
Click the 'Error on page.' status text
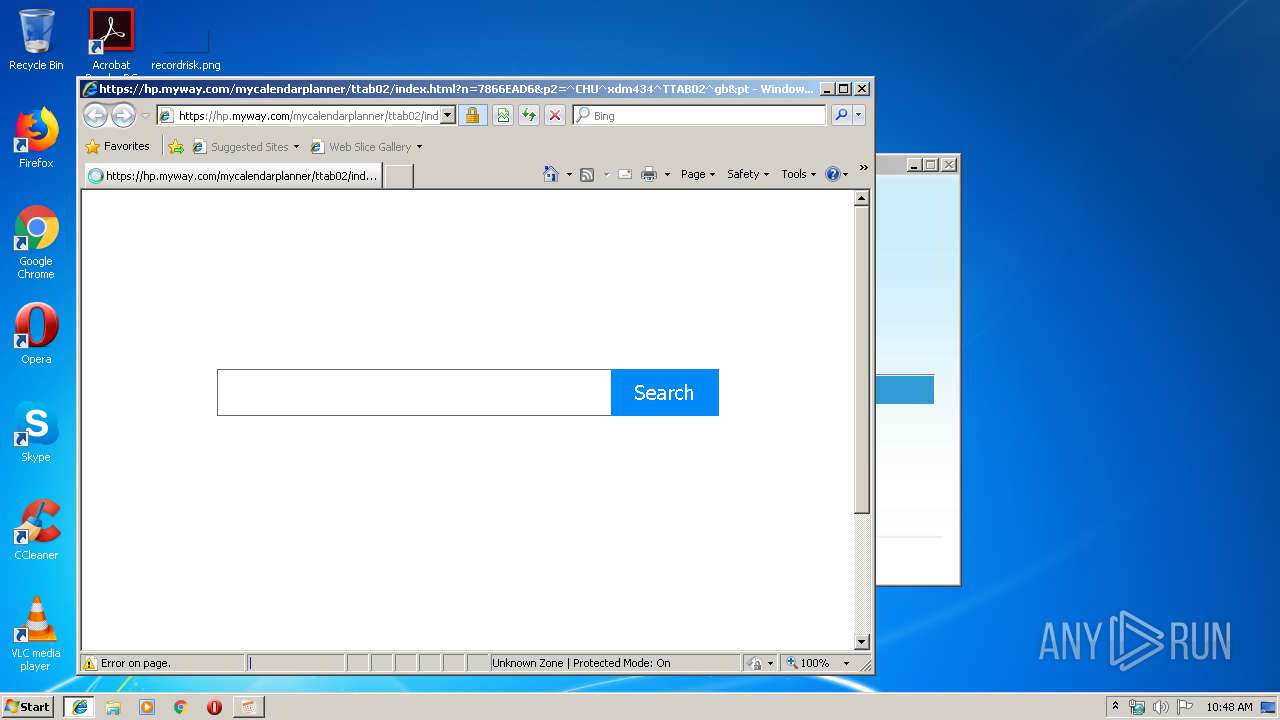[136, 663]
